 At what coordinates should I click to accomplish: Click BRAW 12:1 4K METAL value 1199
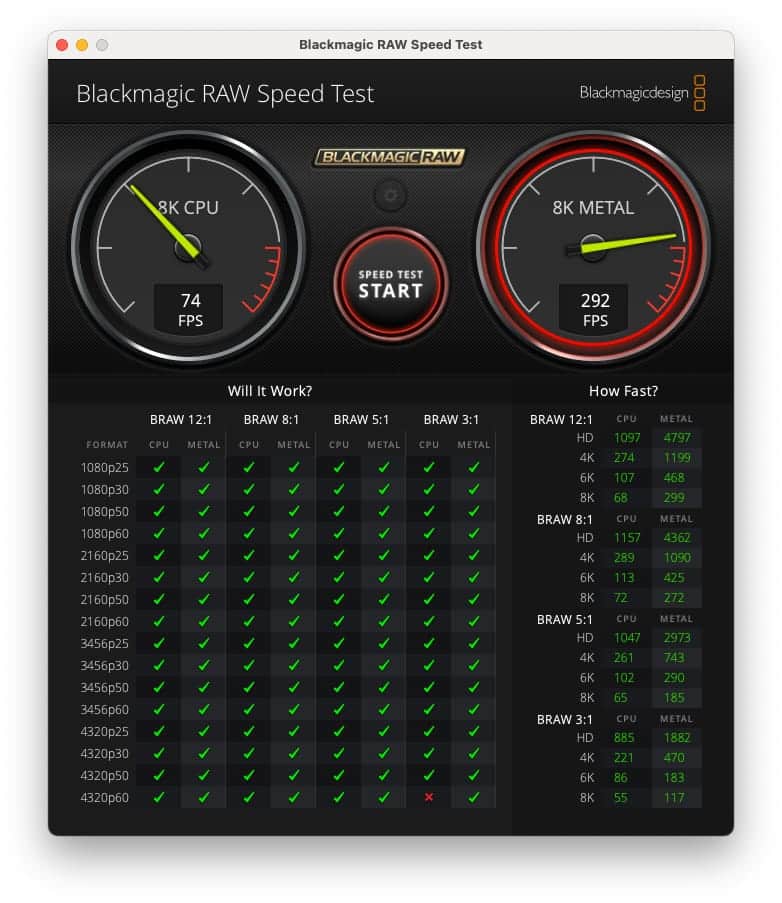tap(677, 458)
